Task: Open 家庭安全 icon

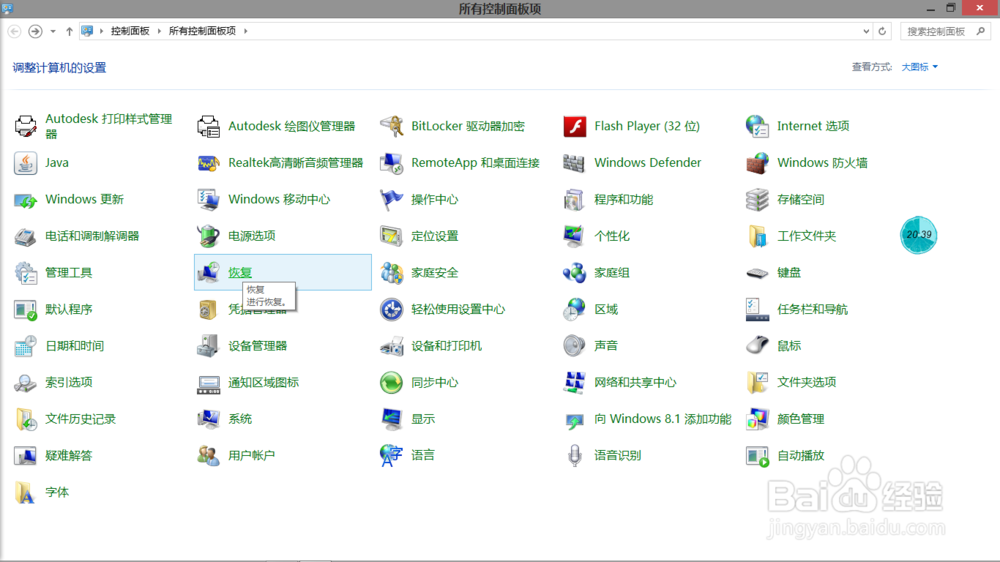Action: [x=392, y=273]
